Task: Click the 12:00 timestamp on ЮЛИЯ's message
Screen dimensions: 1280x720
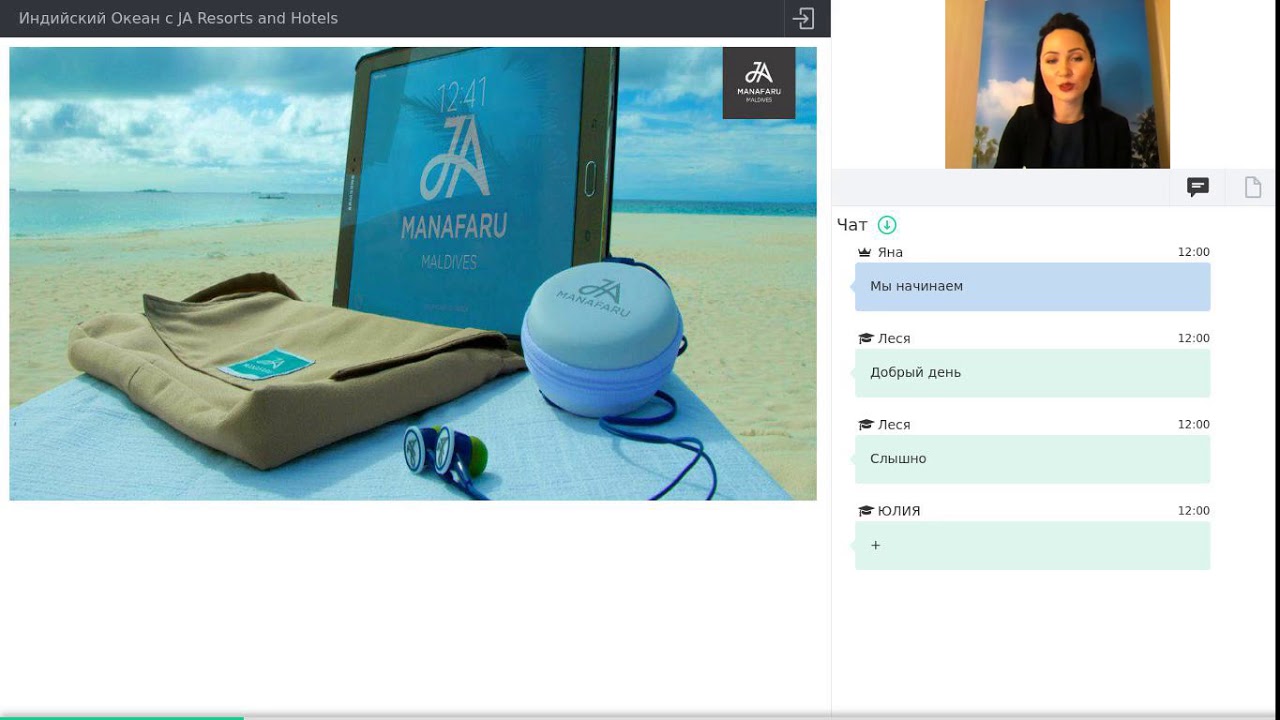Action: click(1194, 510)
